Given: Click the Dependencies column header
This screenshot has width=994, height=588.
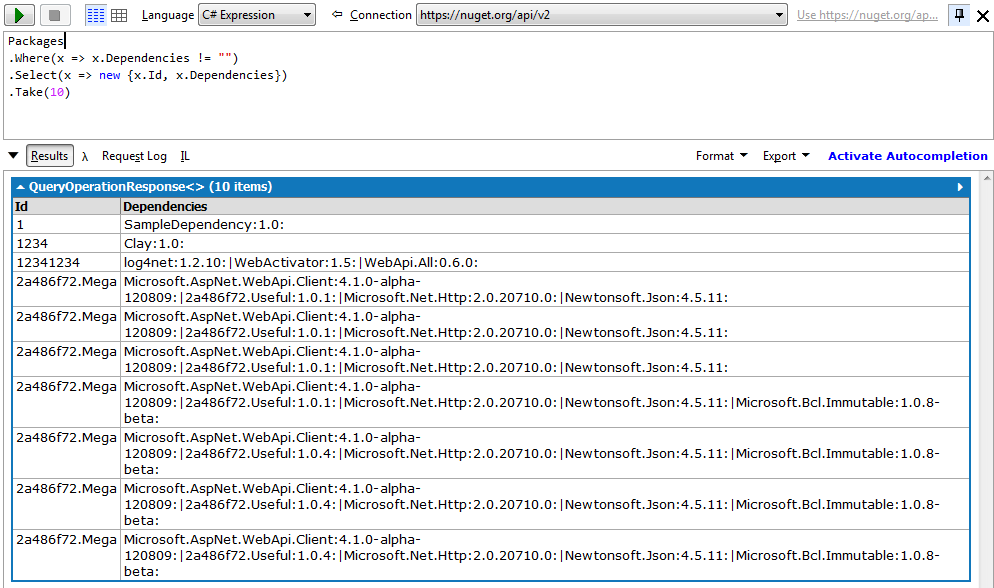Looking at the screenshot, I should (545, 207).
